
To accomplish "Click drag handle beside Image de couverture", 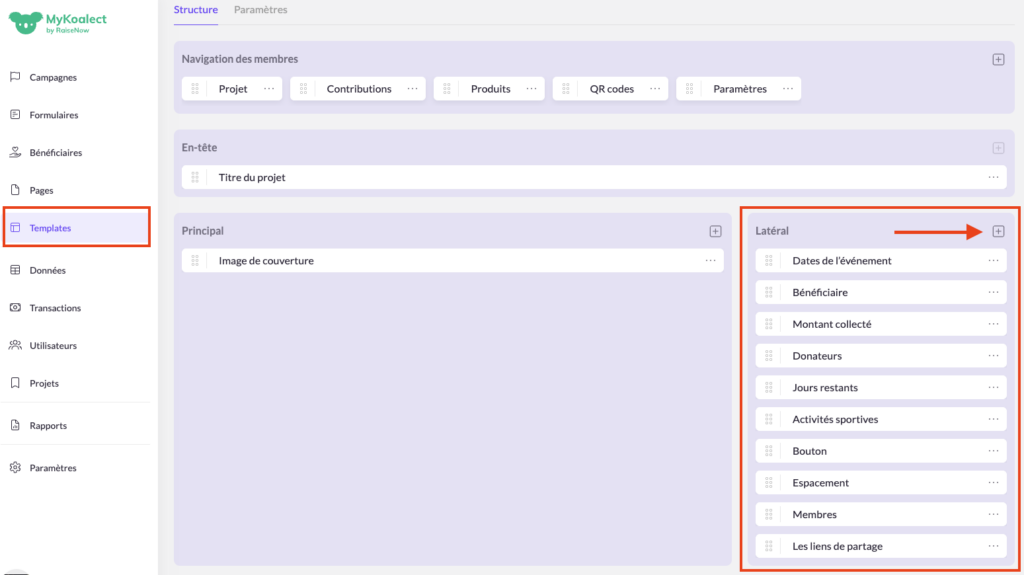I will 195,261.
